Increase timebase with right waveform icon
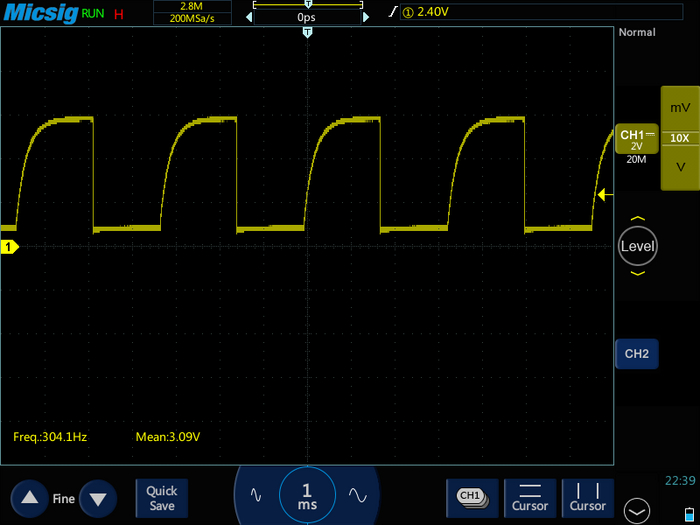The height and width of the screenshot is (525, 700). 357,494
